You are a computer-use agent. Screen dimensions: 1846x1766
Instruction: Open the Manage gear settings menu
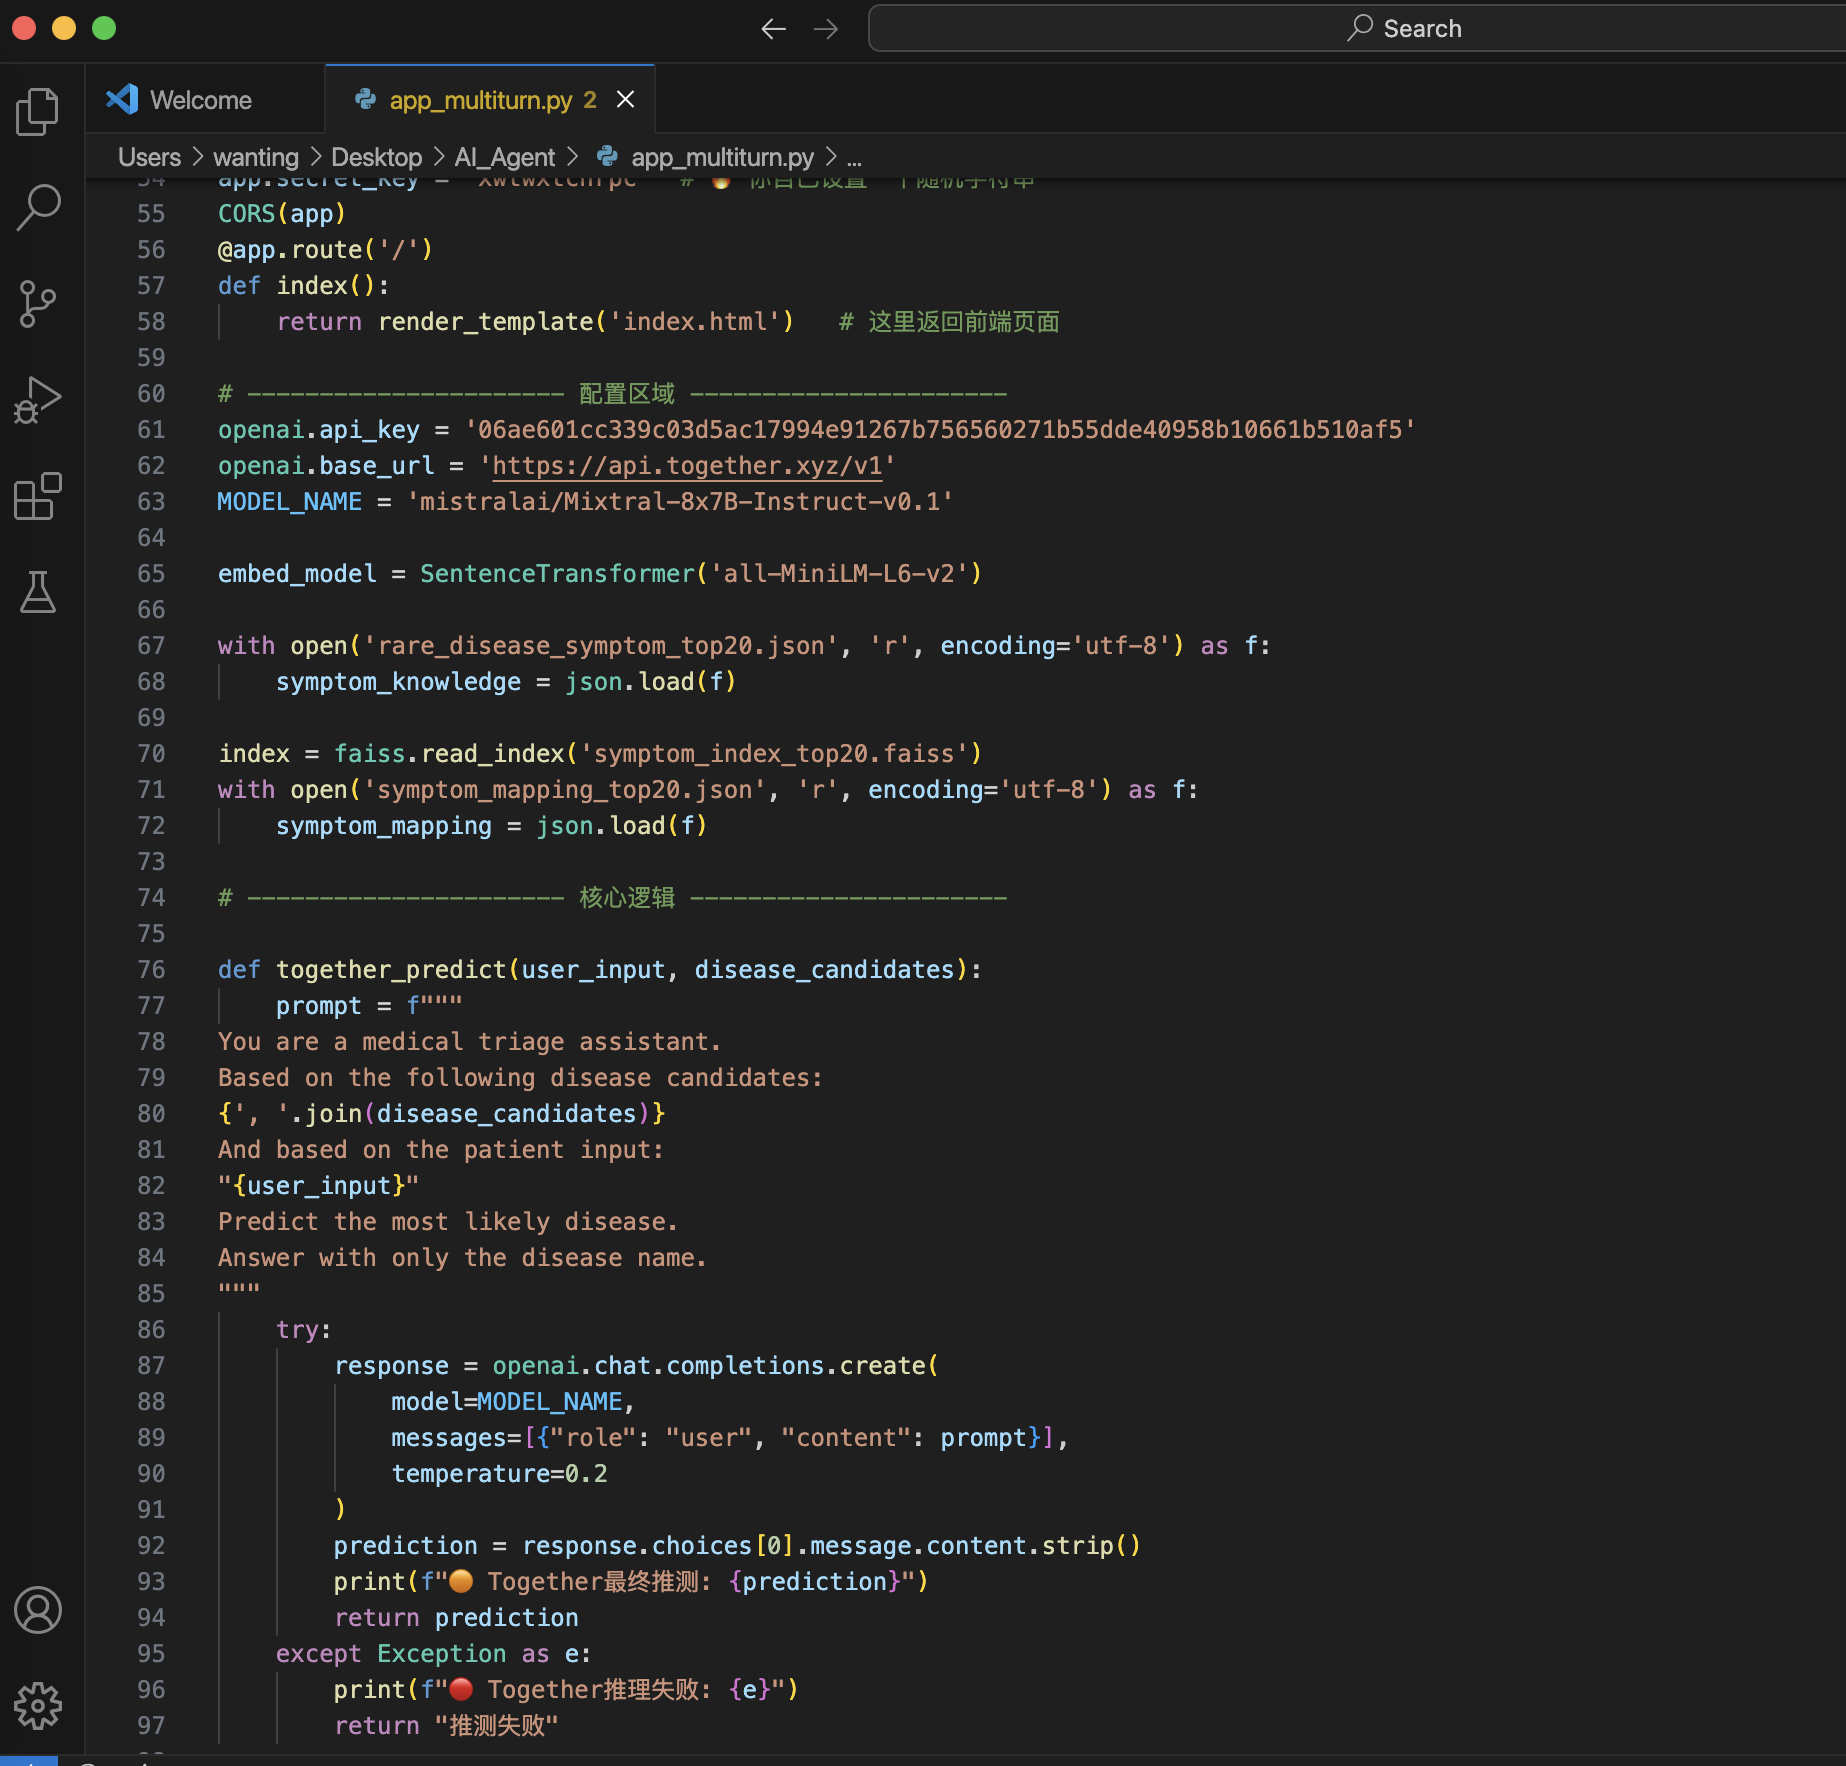[x=38, y=1706]
